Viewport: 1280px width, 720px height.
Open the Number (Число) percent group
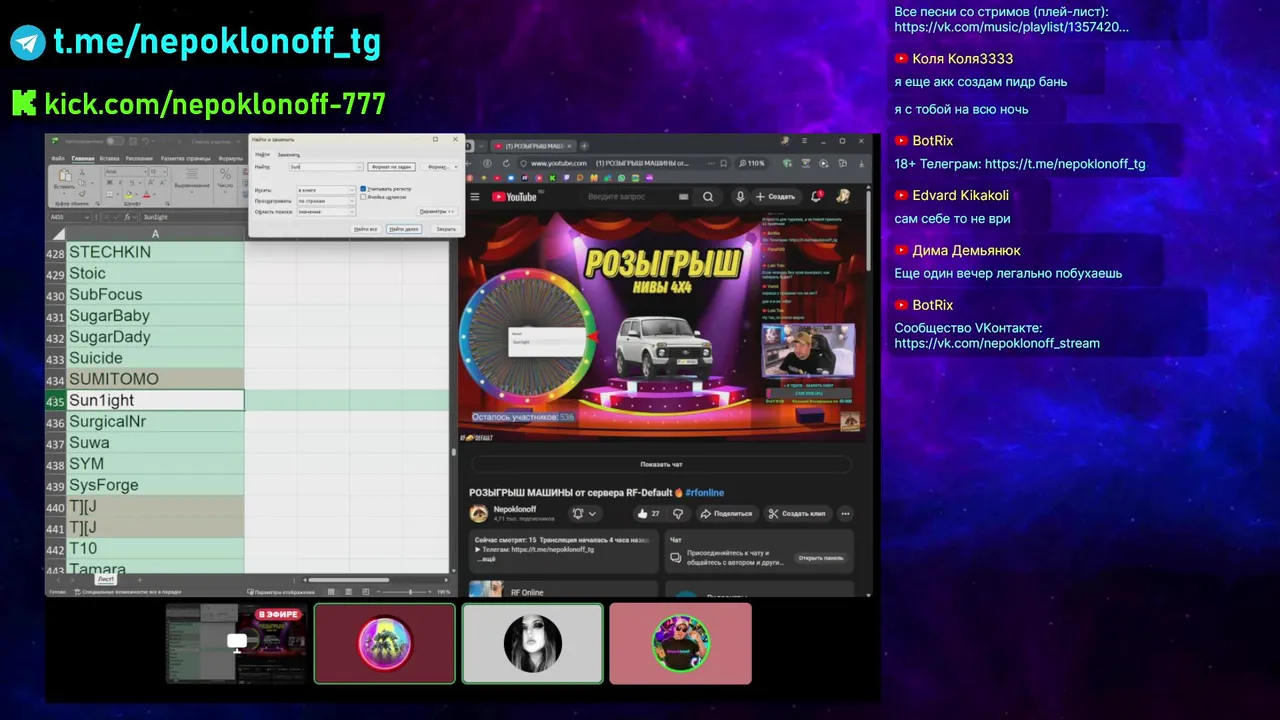(x=225, y=178)
